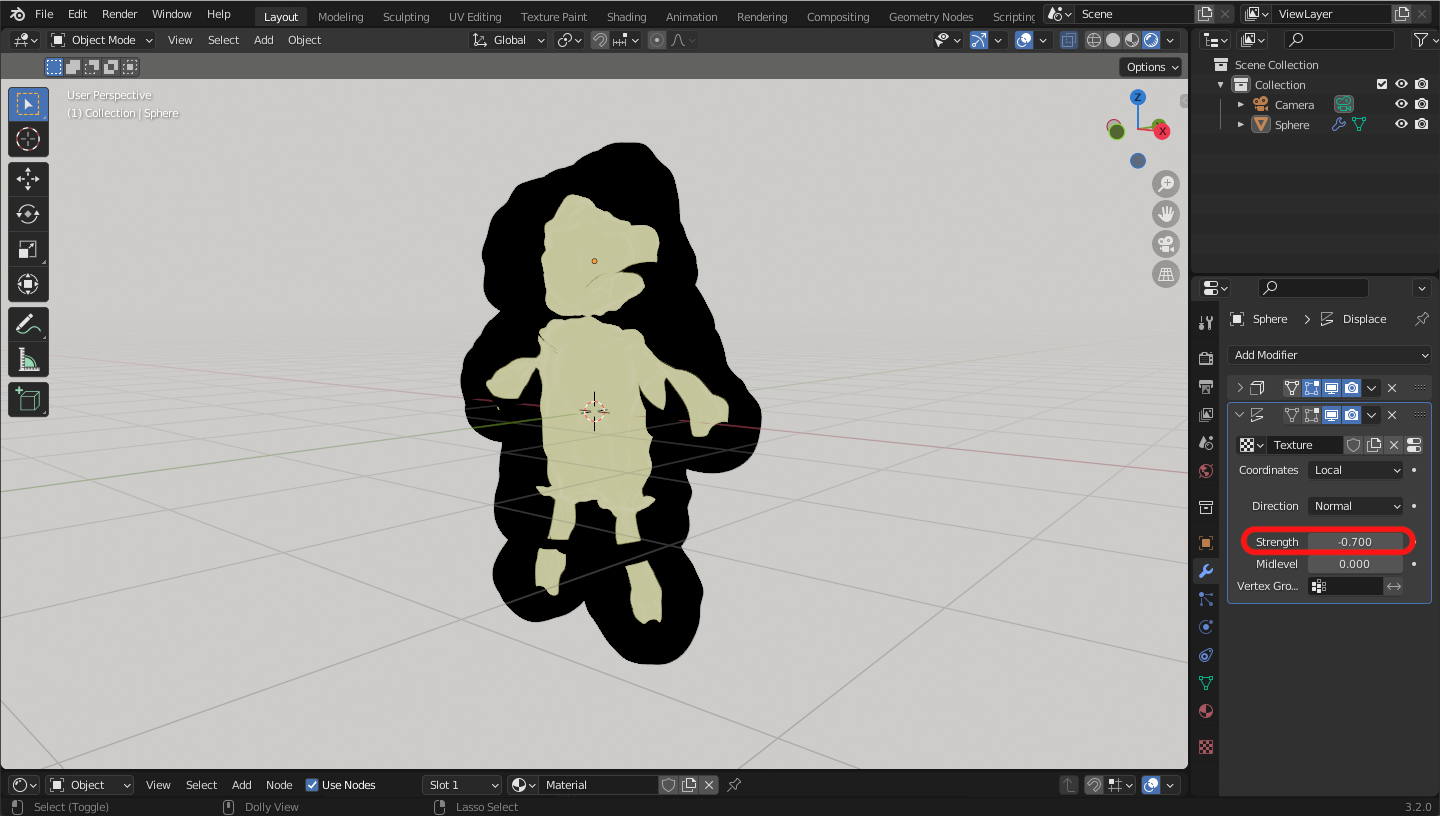Remove the Displace modifier with its X button
The width and height of the screenshot is (1440, 816).
point(1392,415)
